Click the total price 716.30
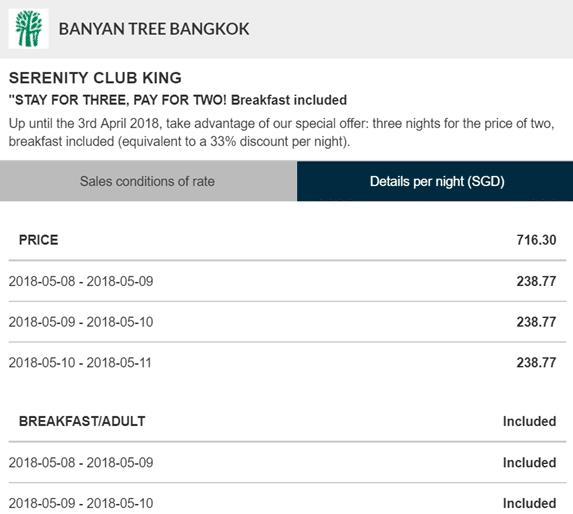The image size is (573, 514). coord(536,240)
